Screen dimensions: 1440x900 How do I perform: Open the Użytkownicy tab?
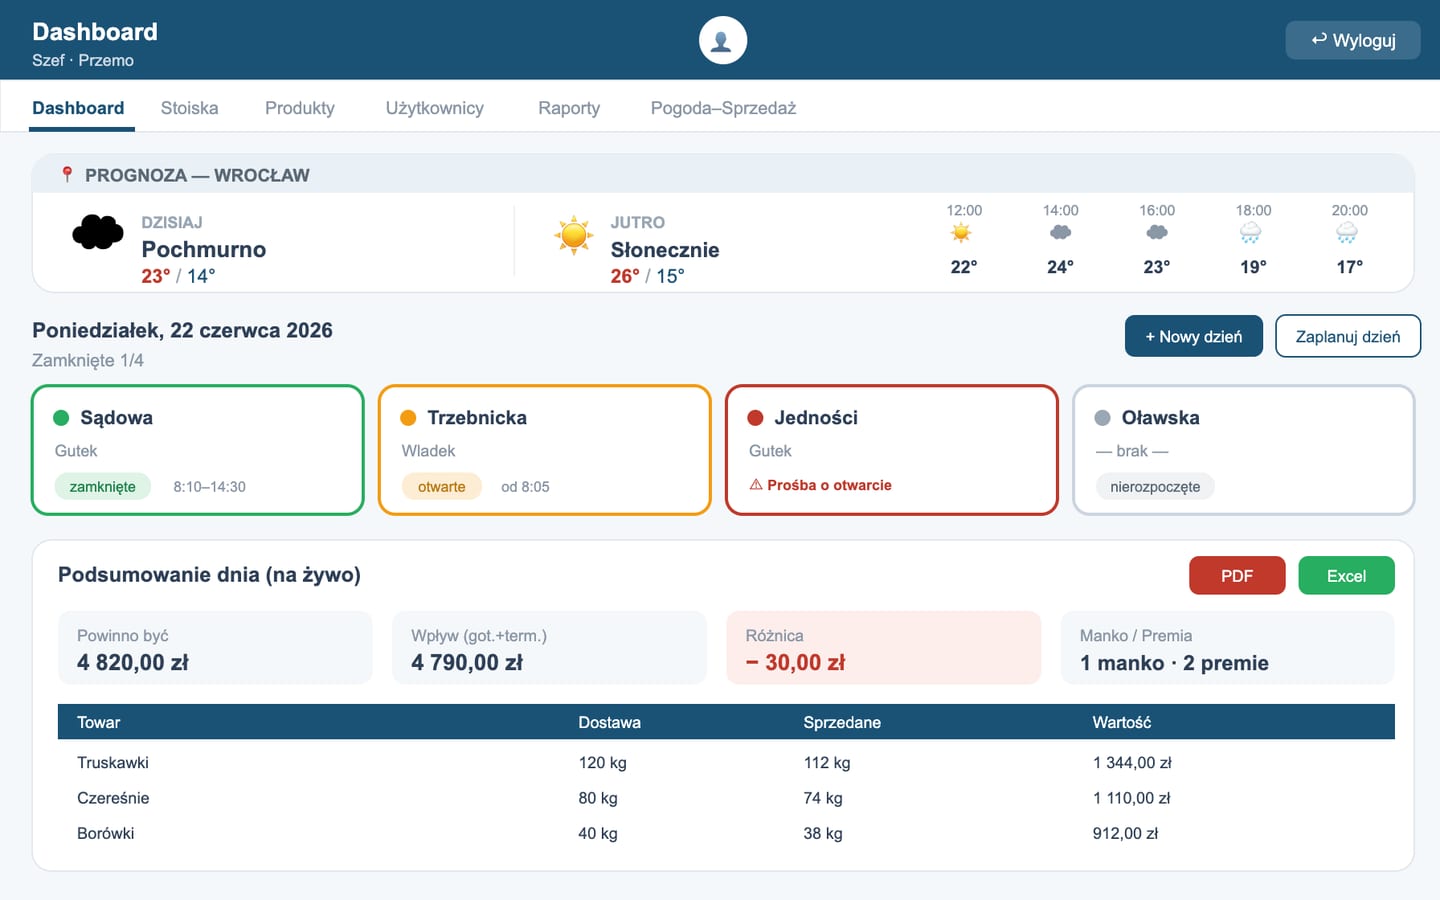(x=435, y=108)
